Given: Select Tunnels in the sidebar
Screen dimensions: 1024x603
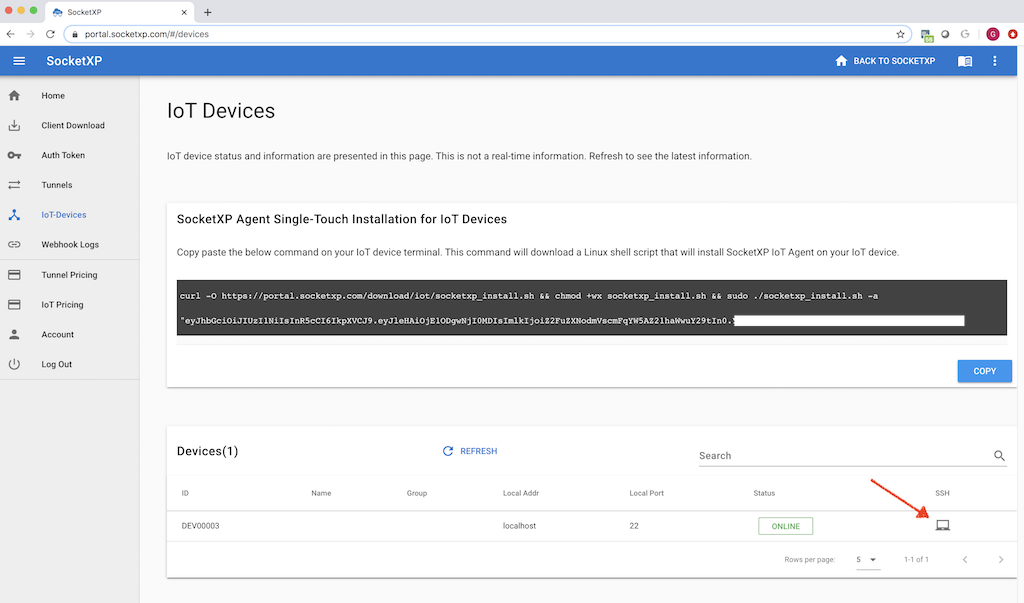Looking at the screenshot, I should pyautogui.click(x=57, y=185).
